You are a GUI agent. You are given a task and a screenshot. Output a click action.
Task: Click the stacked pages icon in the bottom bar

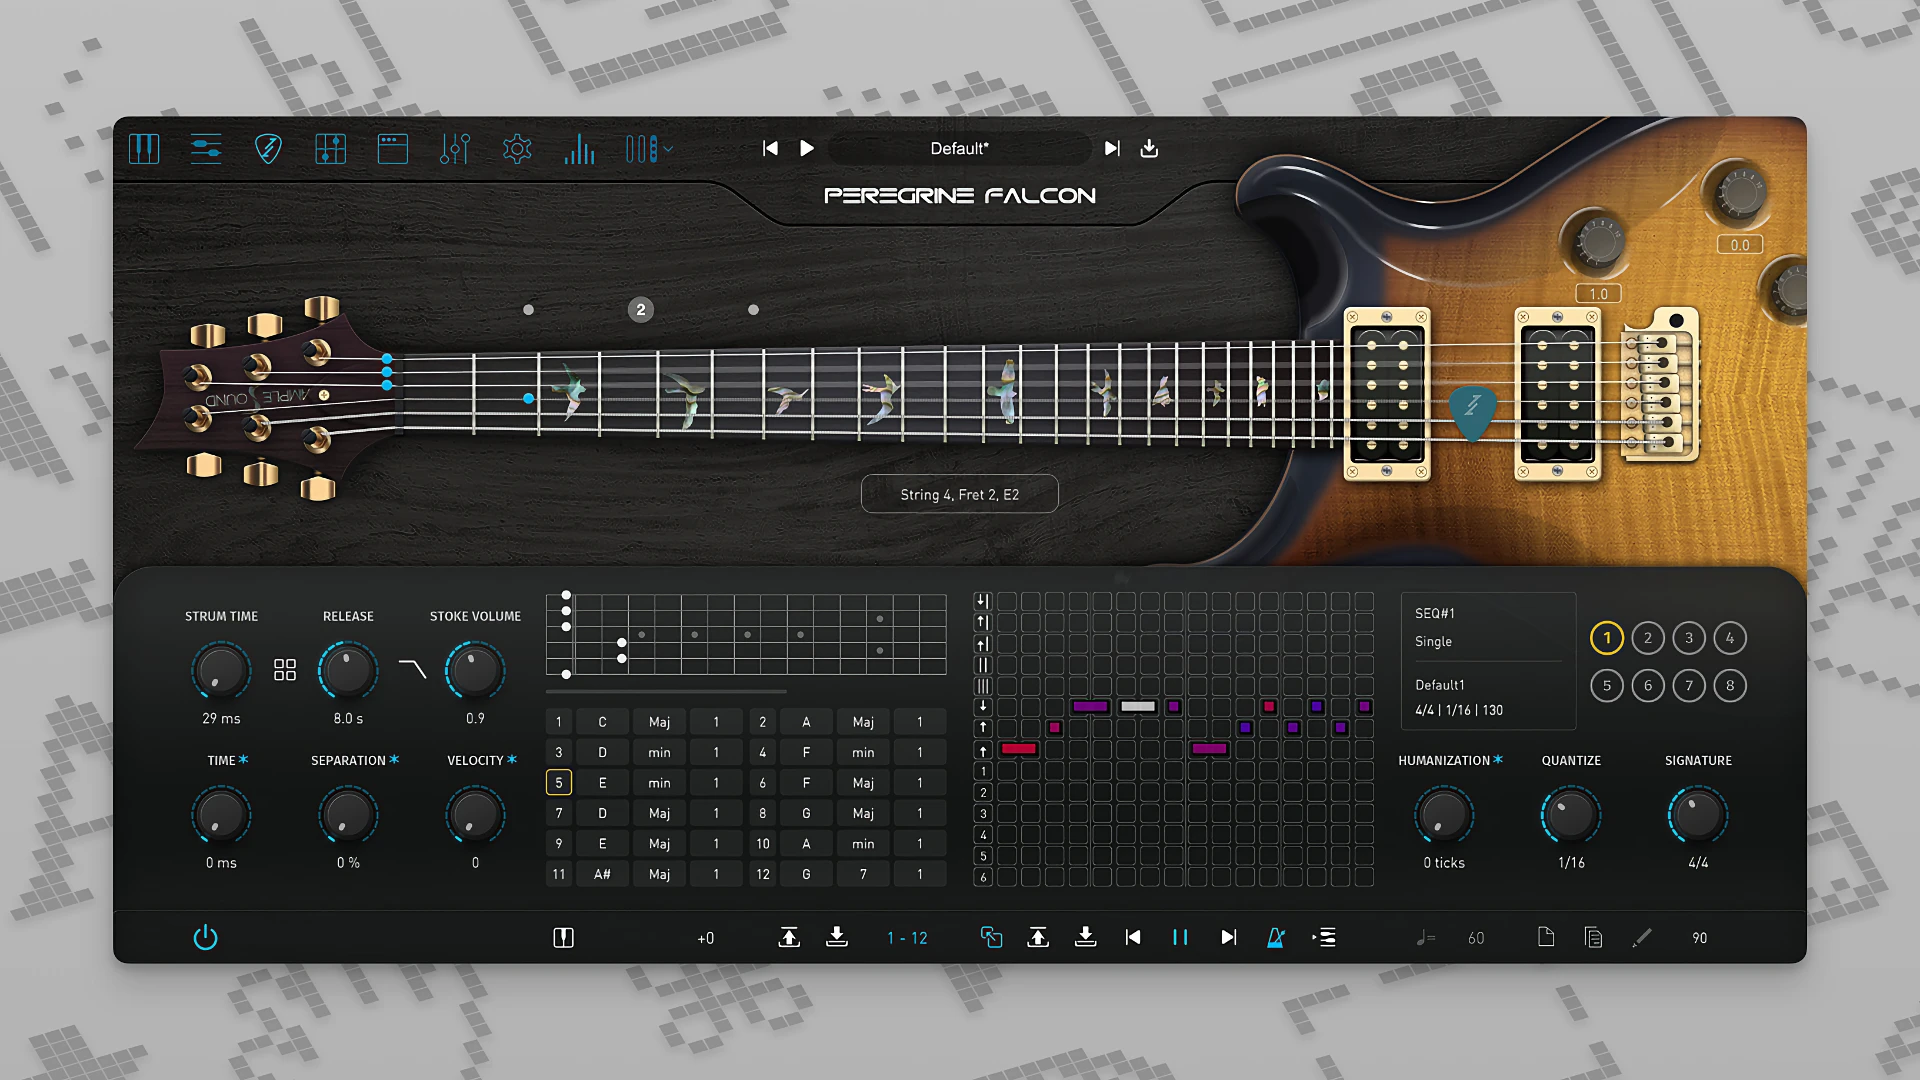click(x=1594, y=937)
